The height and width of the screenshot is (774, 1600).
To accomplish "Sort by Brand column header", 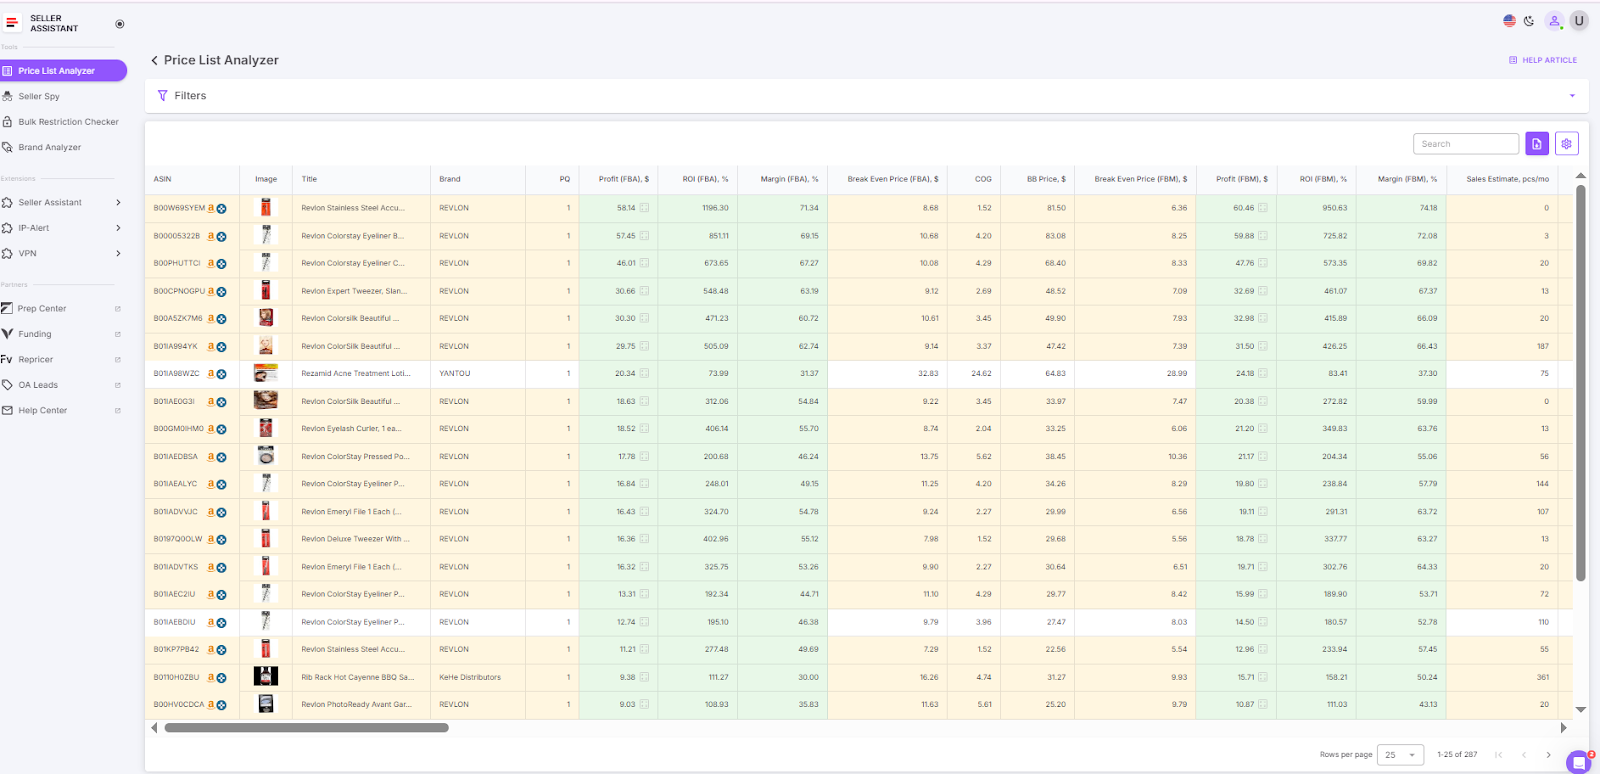I will (450, 179).
